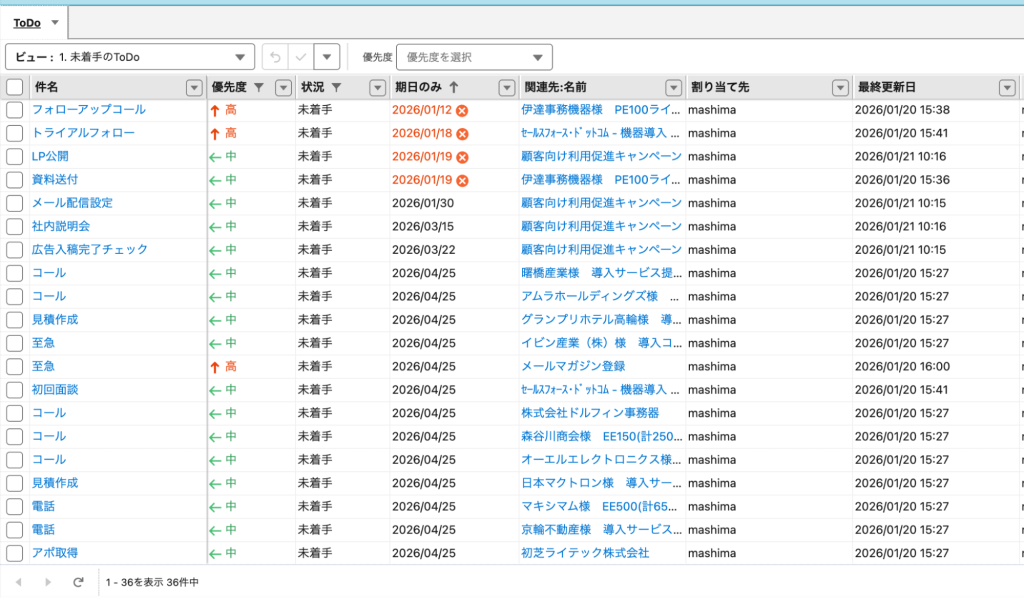Check the box next to LP公開
Viewport: 1024px width, 598px height.
click(14, 156)
